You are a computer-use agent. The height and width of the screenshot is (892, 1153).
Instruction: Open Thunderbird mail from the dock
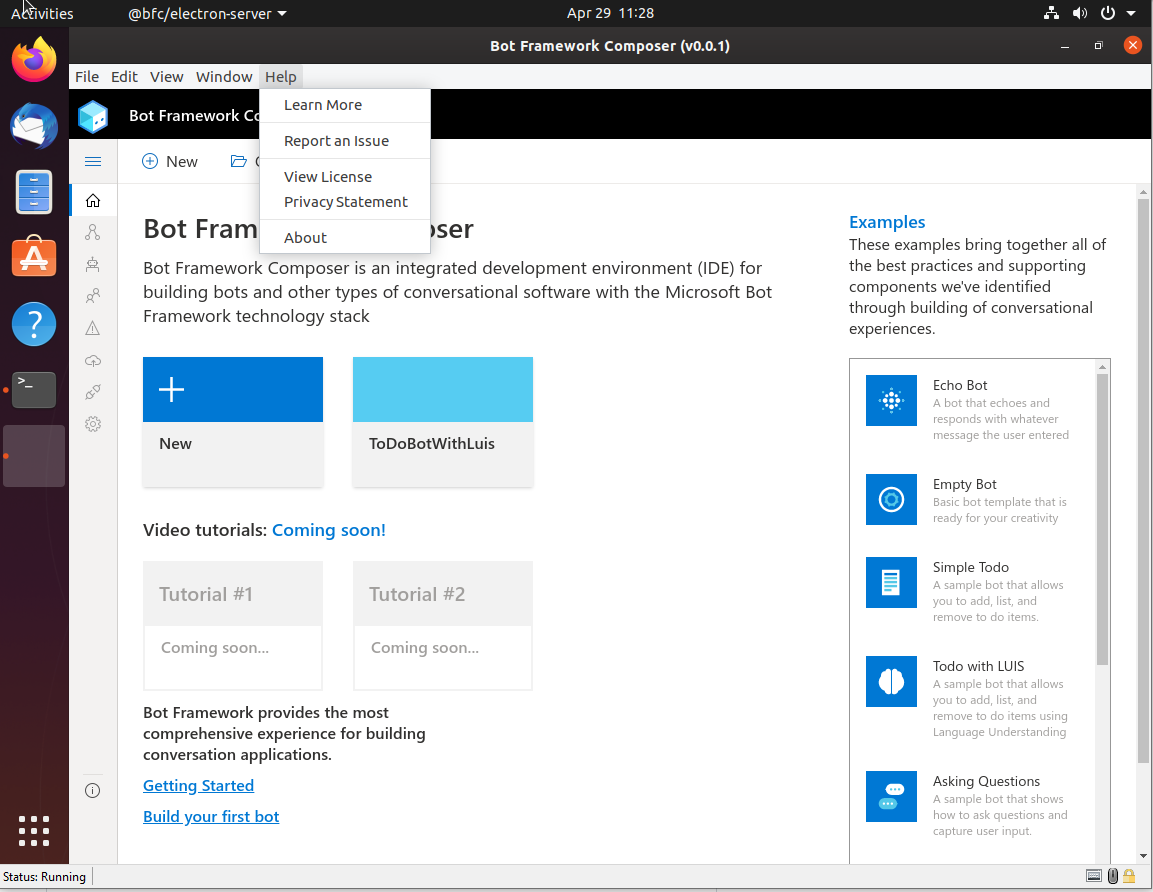[34, 126]
